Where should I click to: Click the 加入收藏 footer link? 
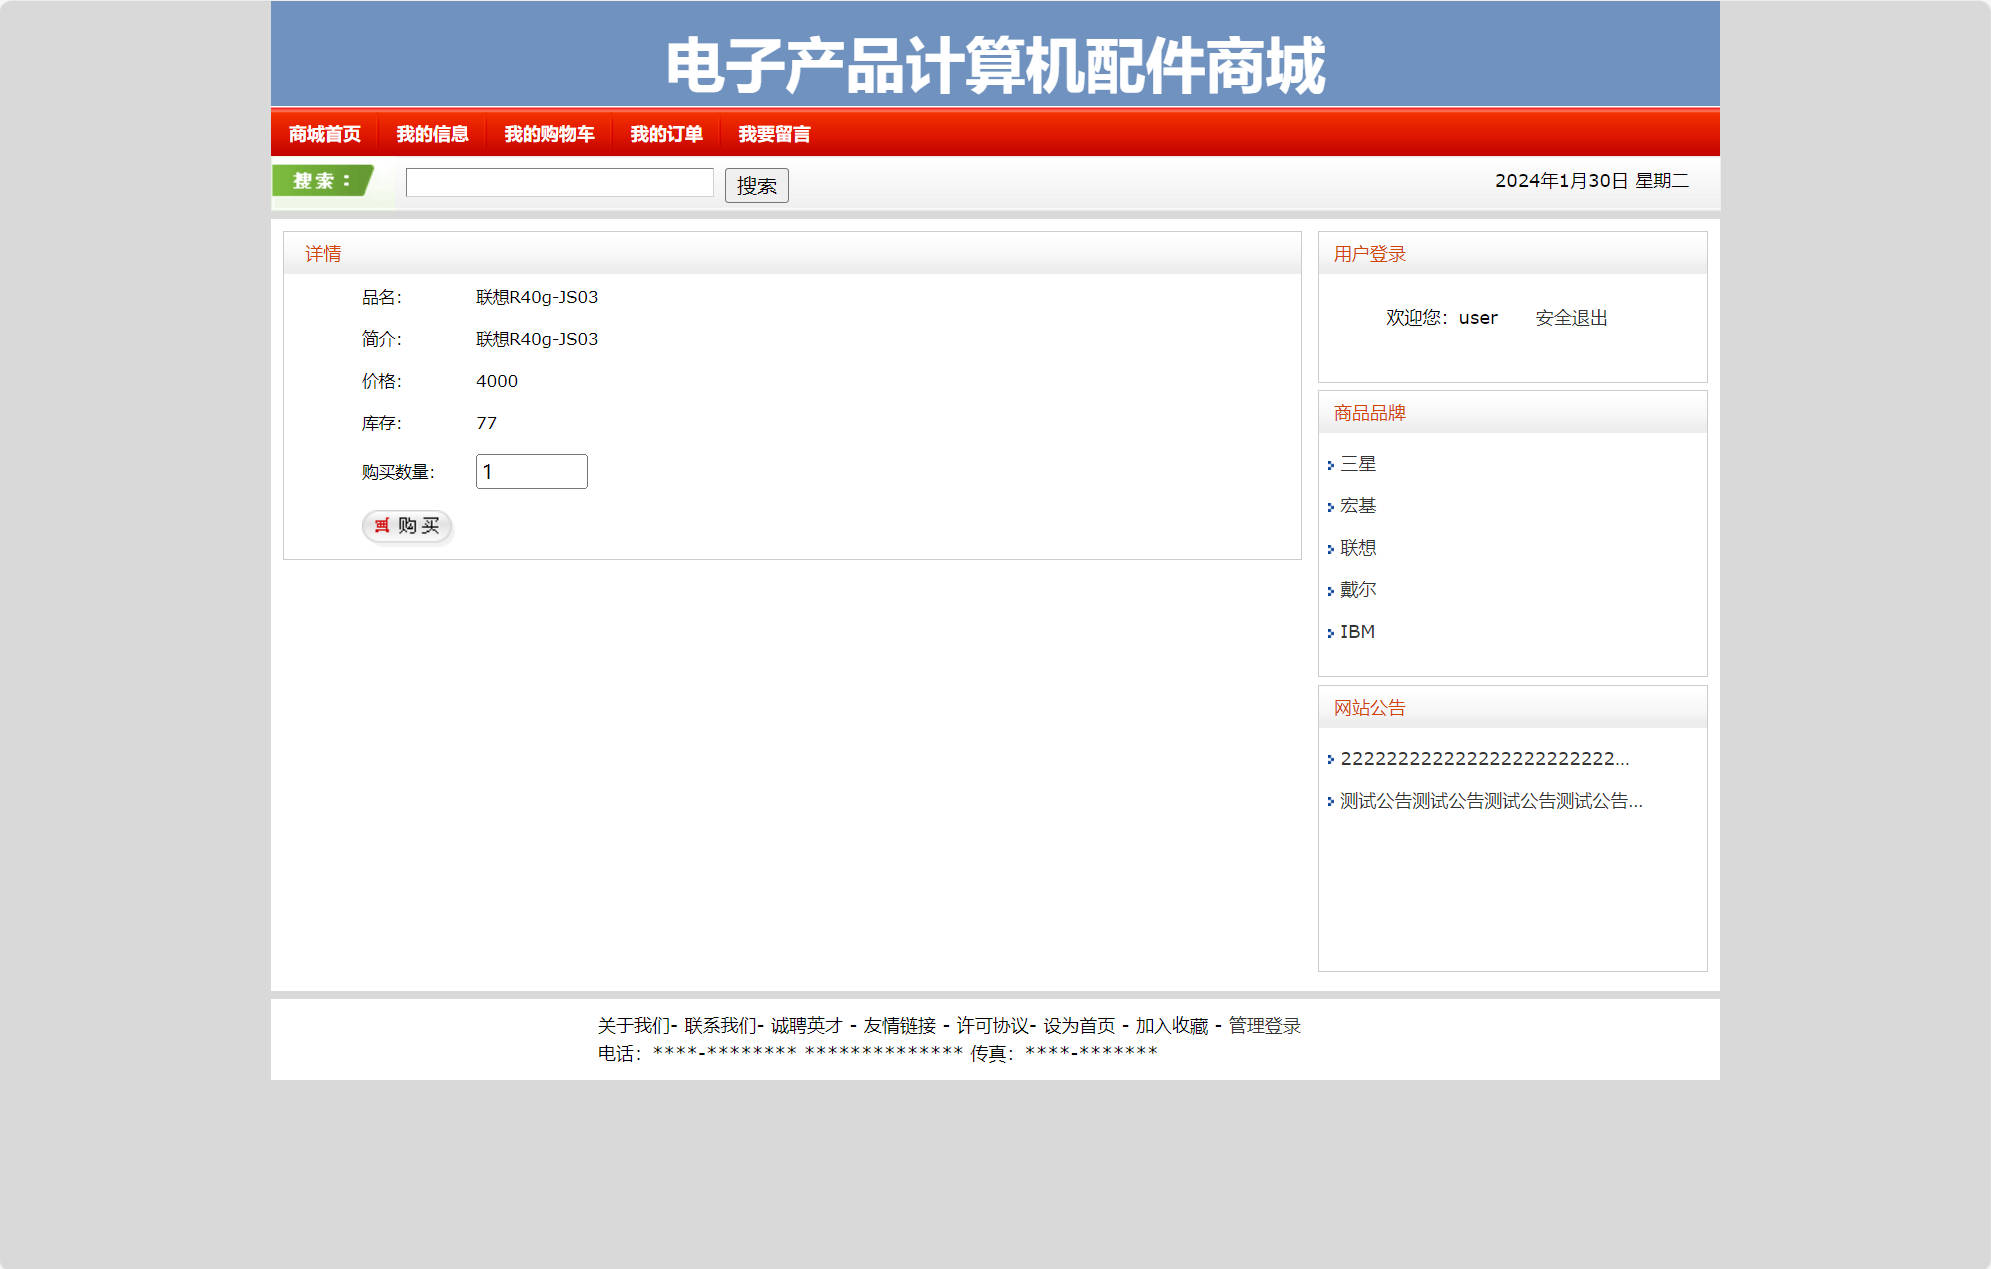[1172, 1026]
